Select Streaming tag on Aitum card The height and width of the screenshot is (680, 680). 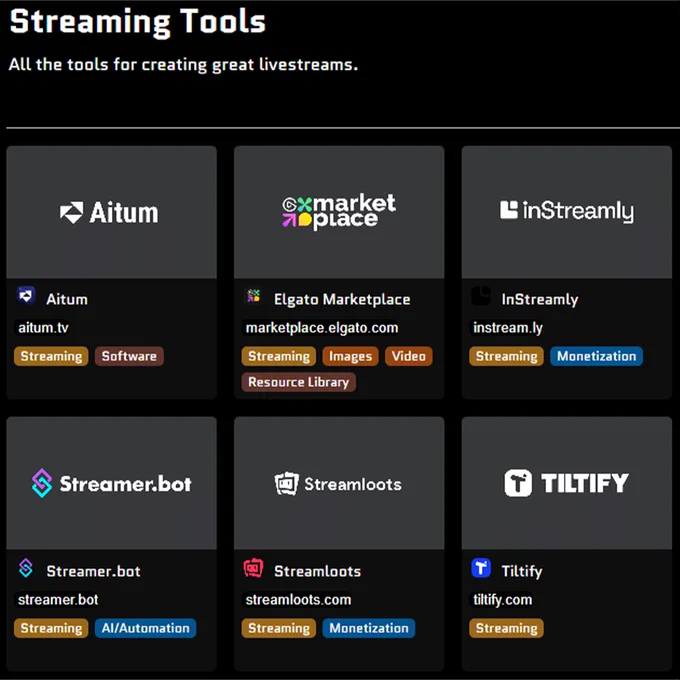[x=51, y=356]
